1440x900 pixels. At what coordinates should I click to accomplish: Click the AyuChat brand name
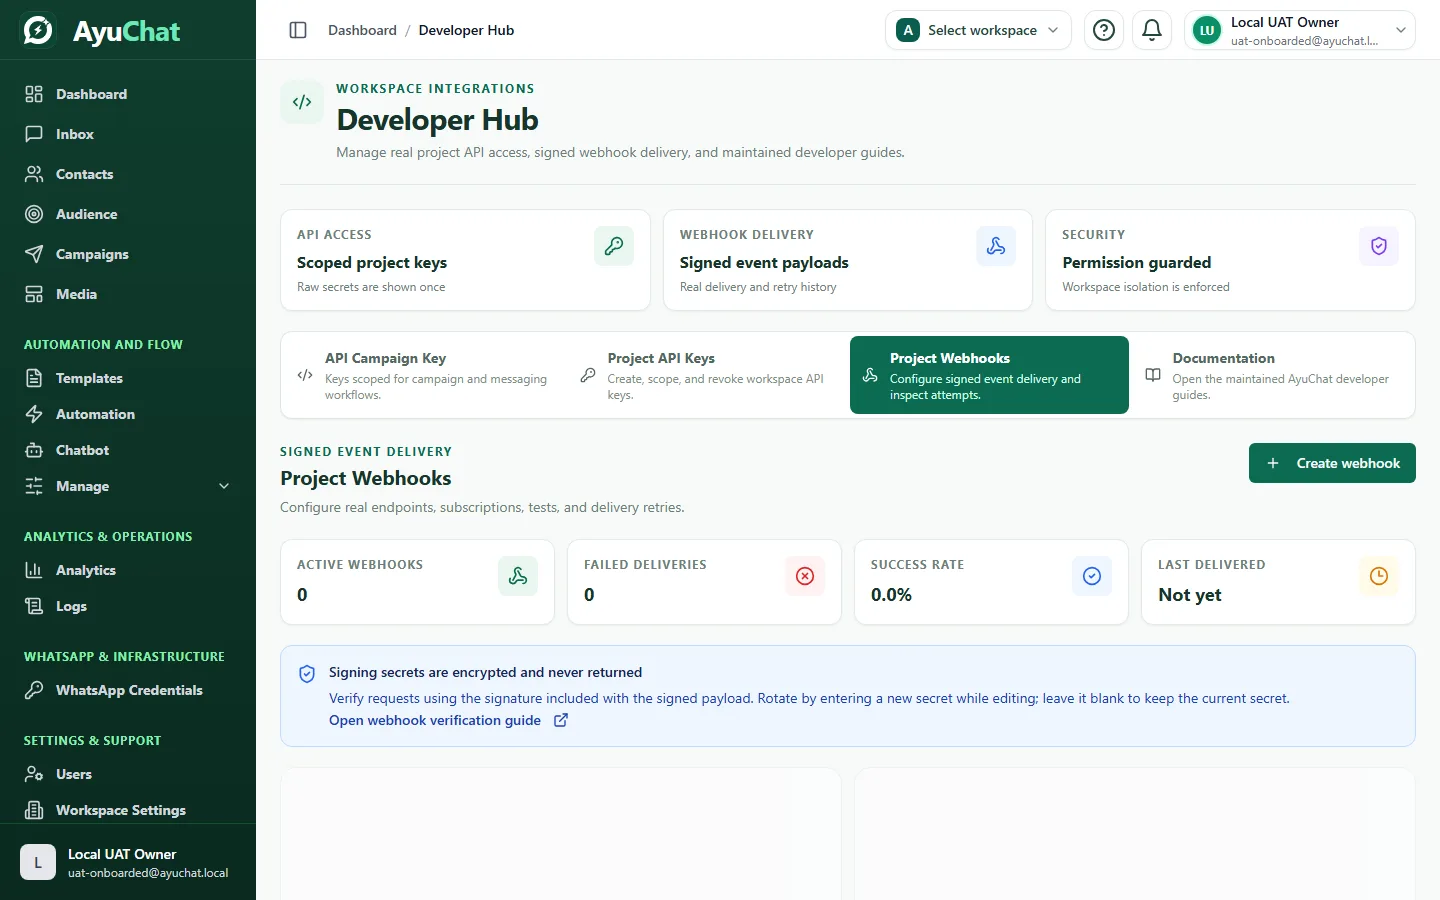point(126,31)
